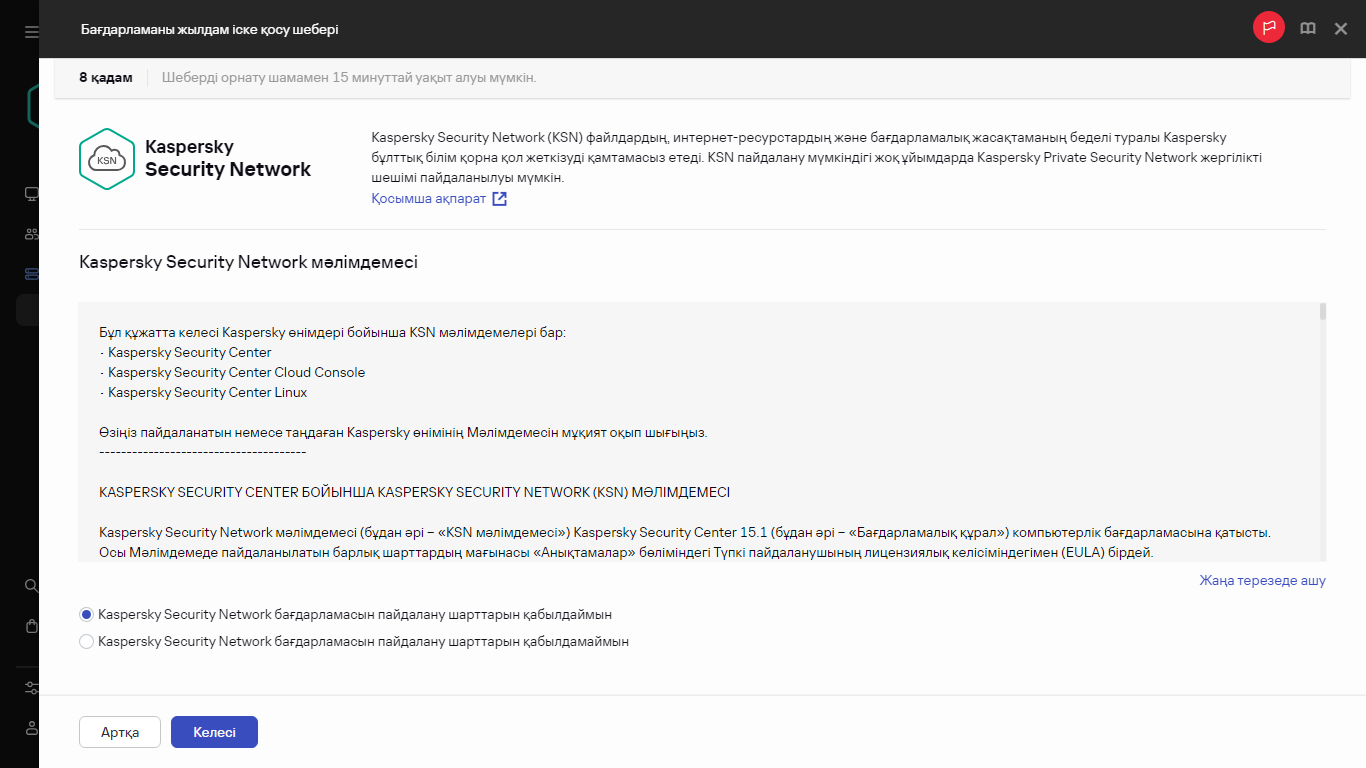Click the KSN statement text scrollbar
The height and width of the screenshot is (768, 1366).
(x=1322, y=430)
